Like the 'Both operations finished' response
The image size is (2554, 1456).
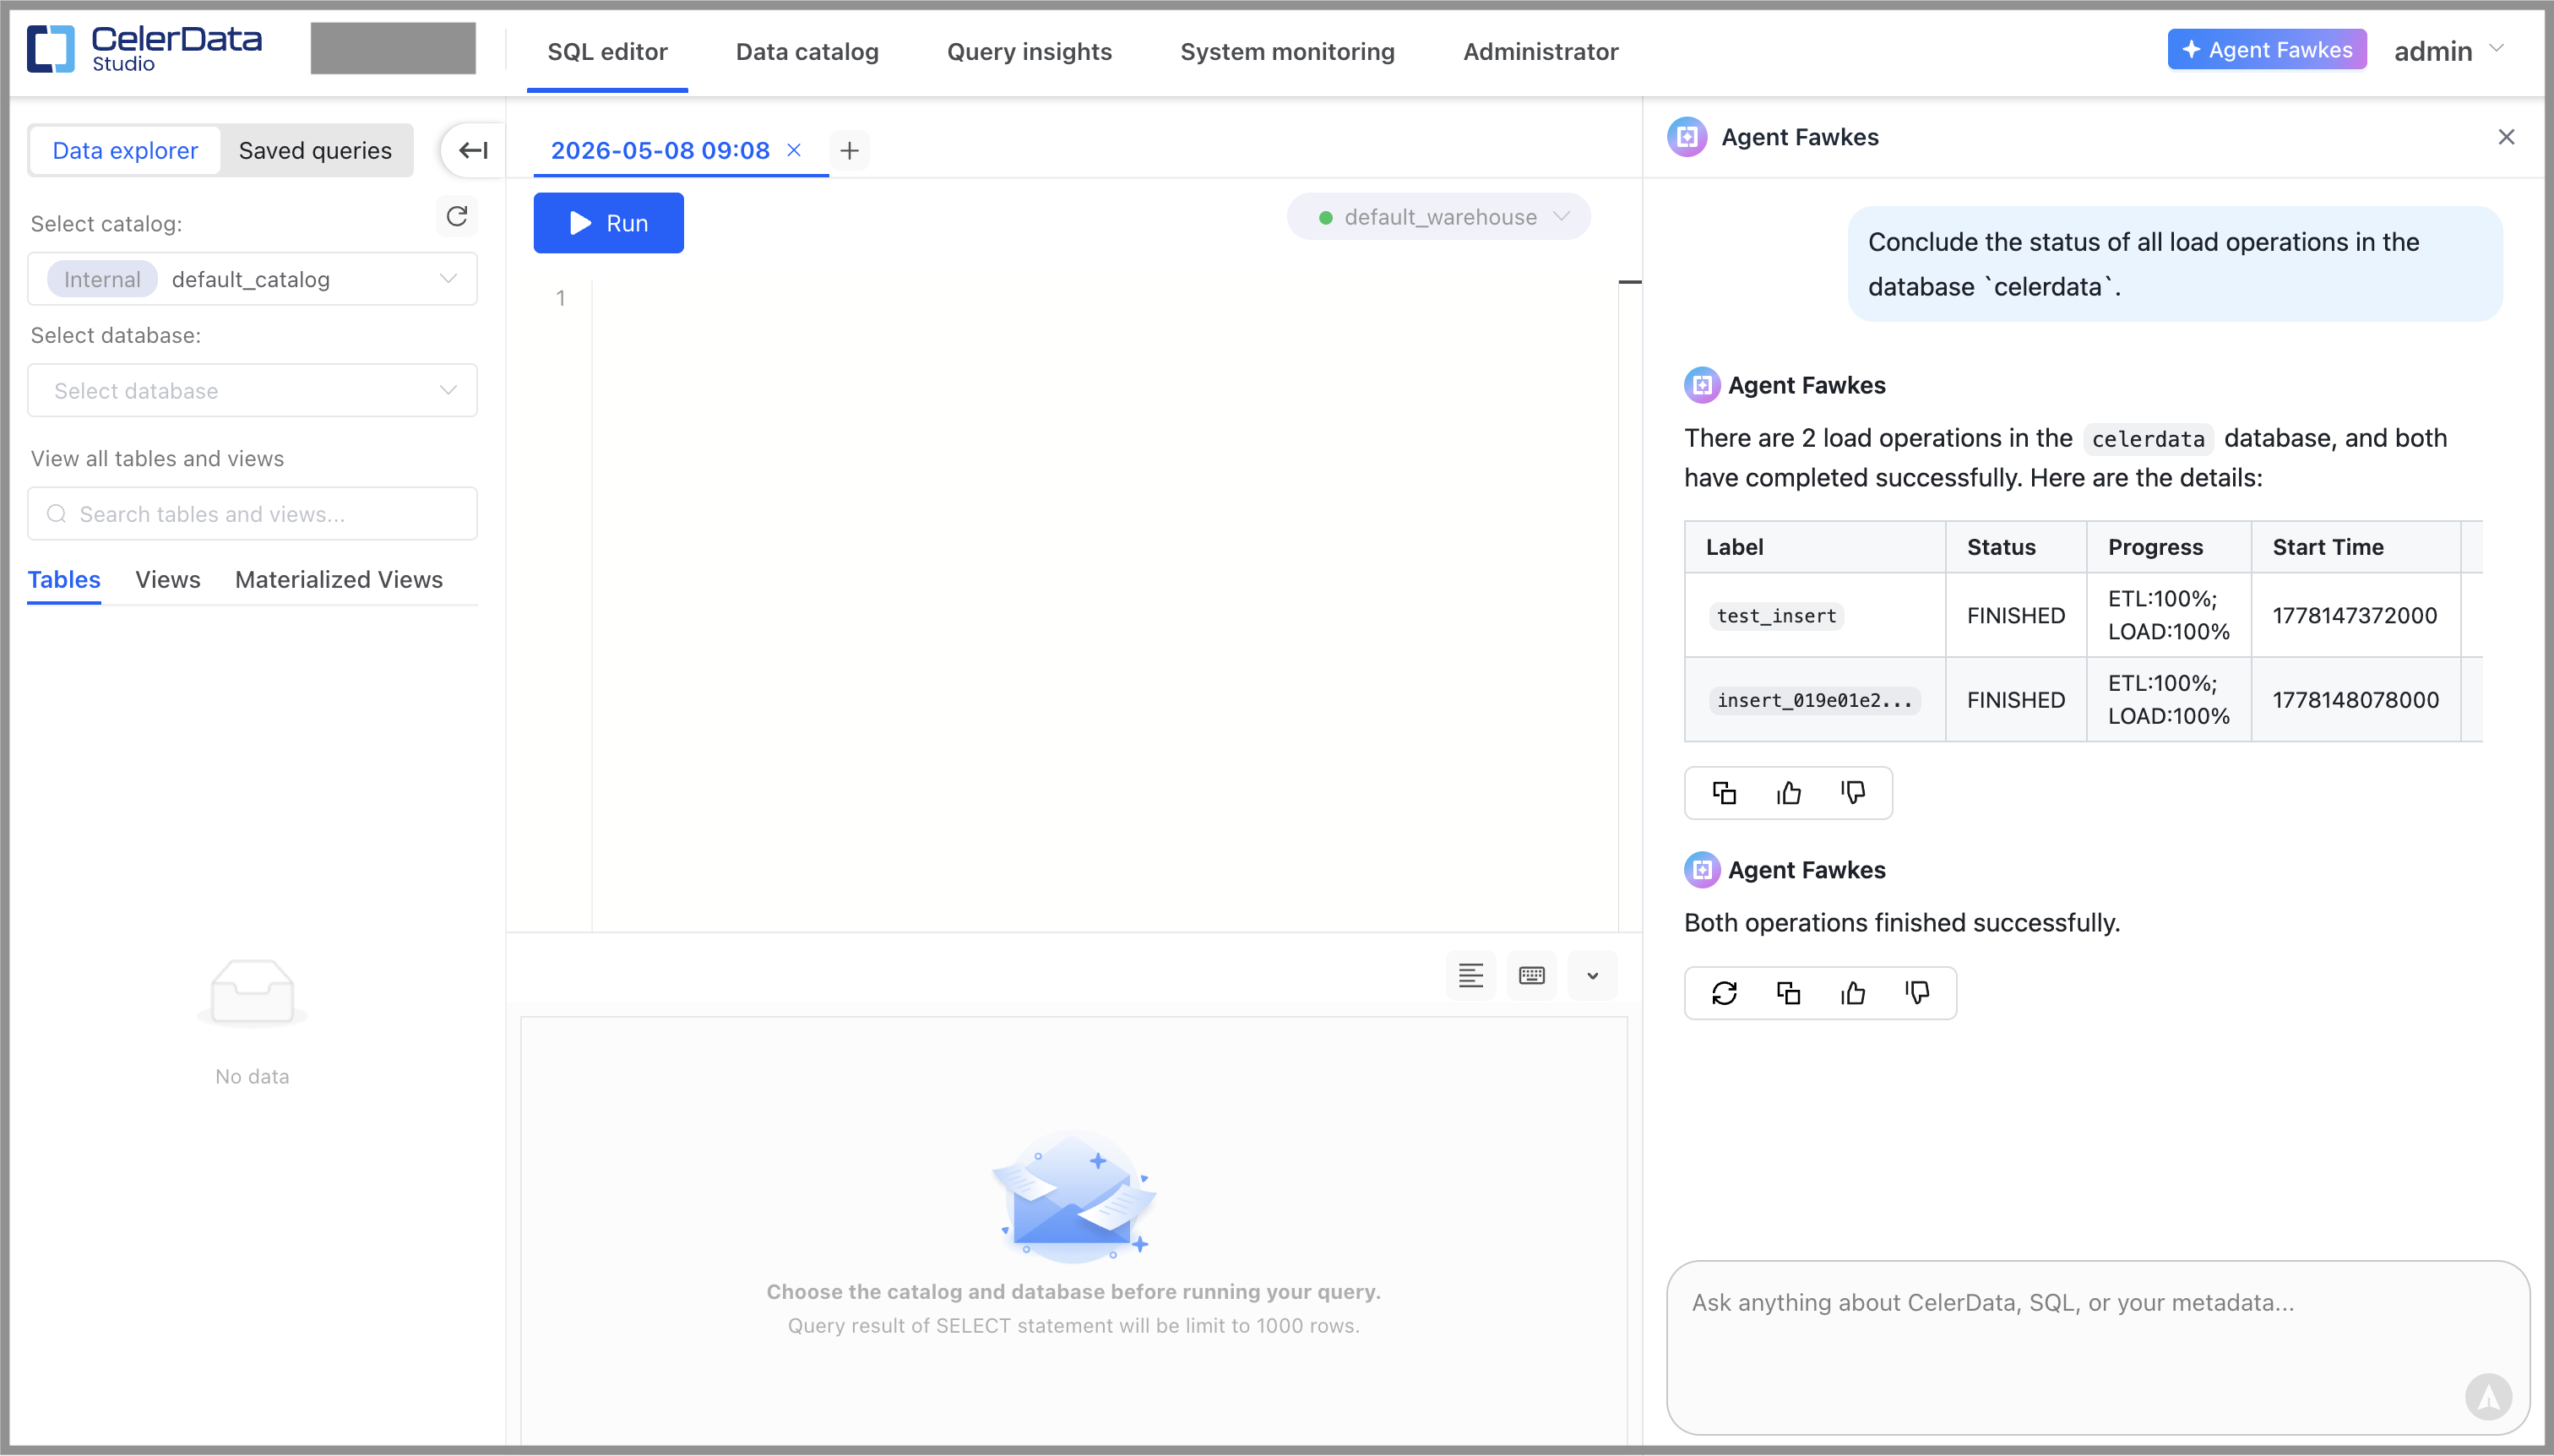pos(1852,993)
